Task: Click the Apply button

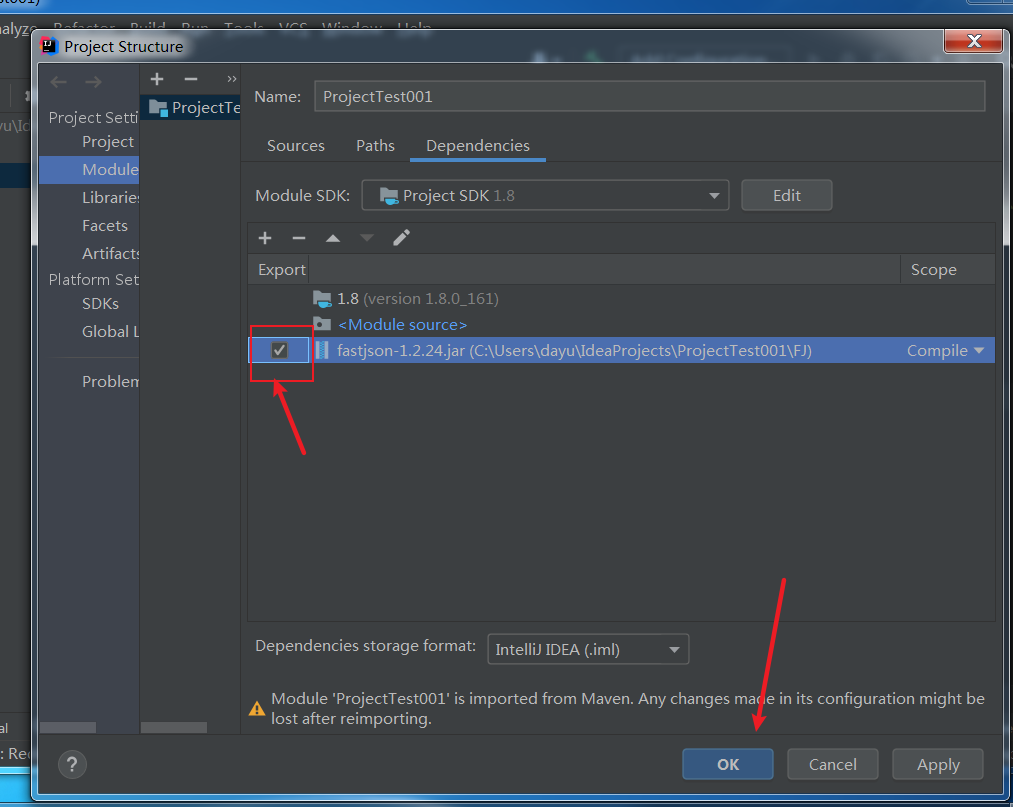Action: (x=938, y=764)
